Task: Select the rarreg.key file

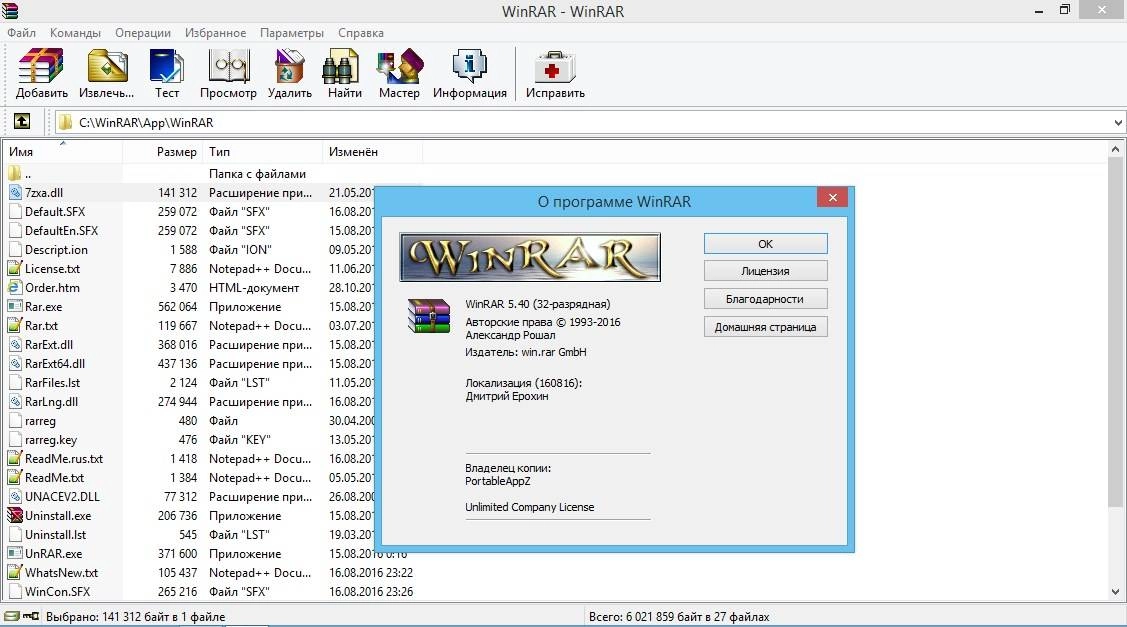Action: pos(51,440)
